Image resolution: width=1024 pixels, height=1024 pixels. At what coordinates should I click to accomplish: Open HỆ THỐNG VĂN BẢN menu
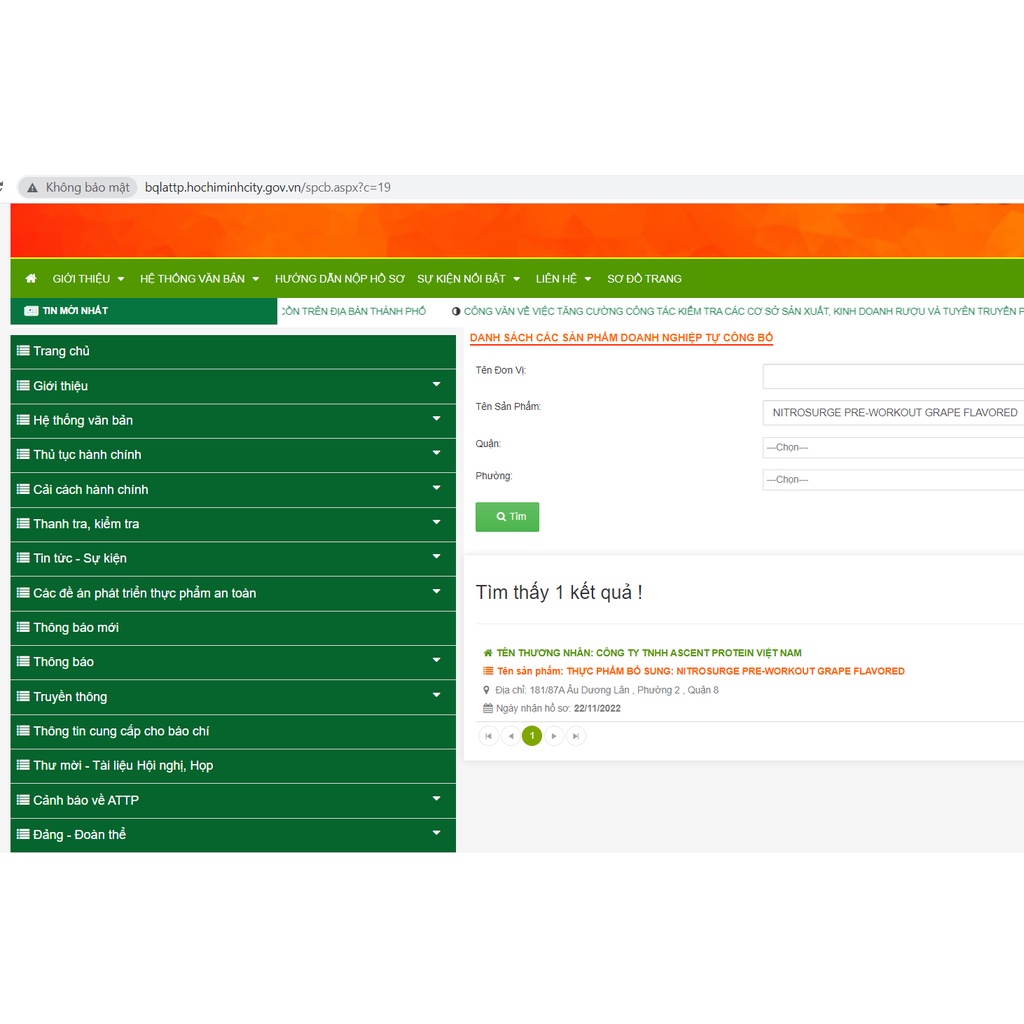(199, 279)
